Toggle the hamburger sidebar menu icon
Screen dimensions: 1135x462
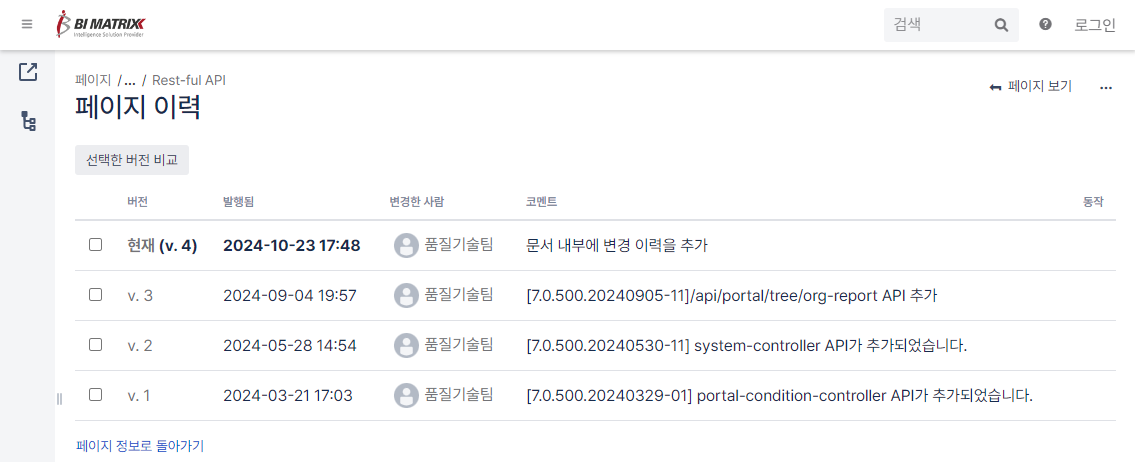[x=27, y=24]
